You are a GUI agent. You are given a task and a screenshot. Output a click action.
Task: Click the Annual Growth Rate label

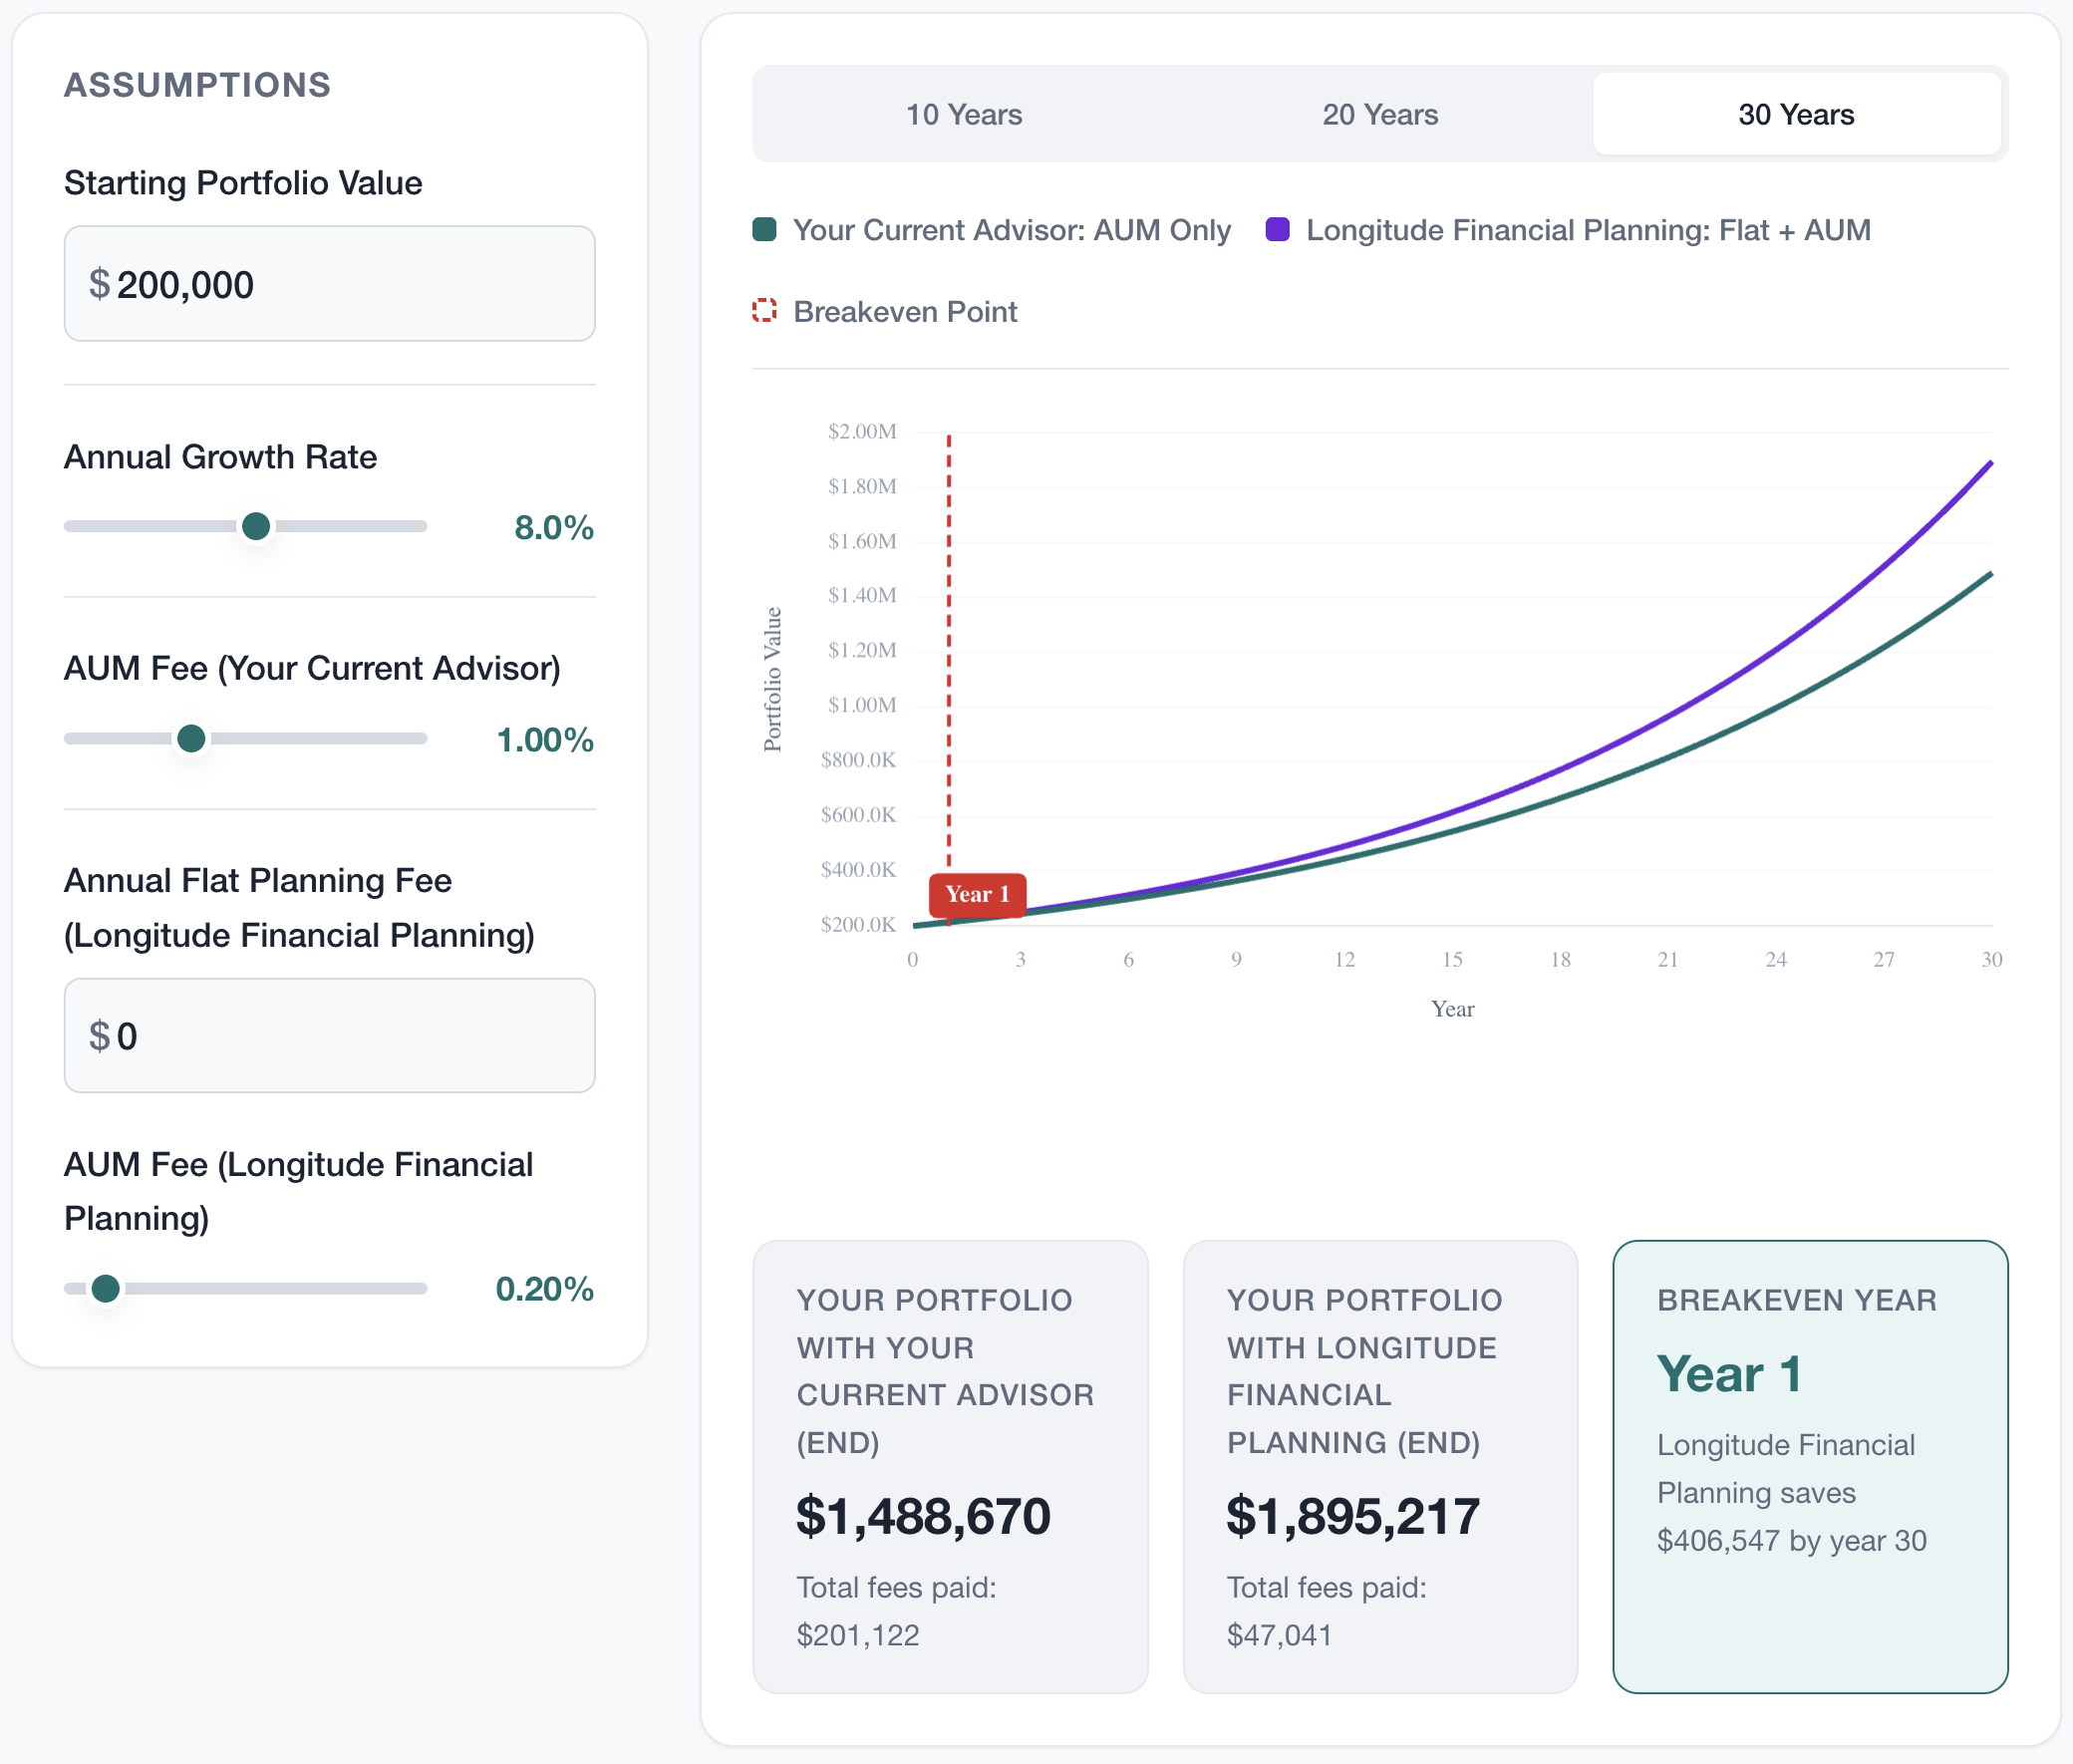(x=221, y=457)
